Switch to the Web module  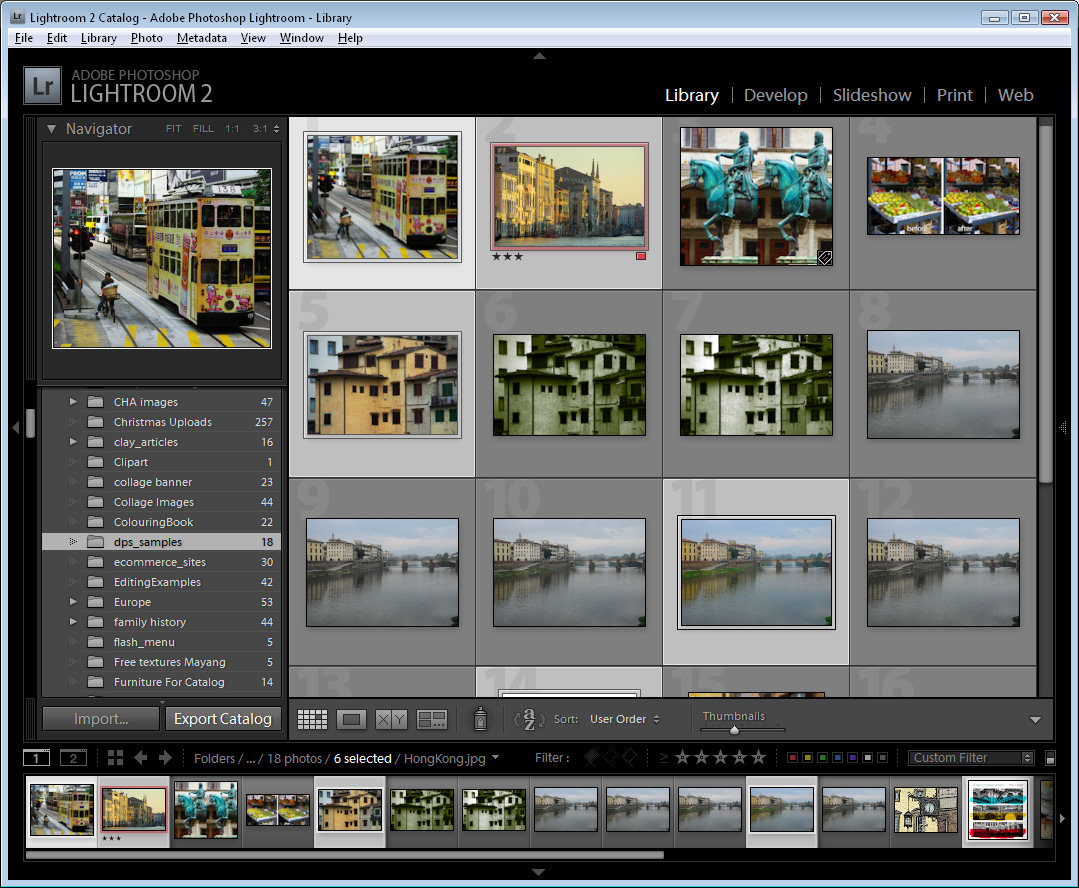(1016, 95)
